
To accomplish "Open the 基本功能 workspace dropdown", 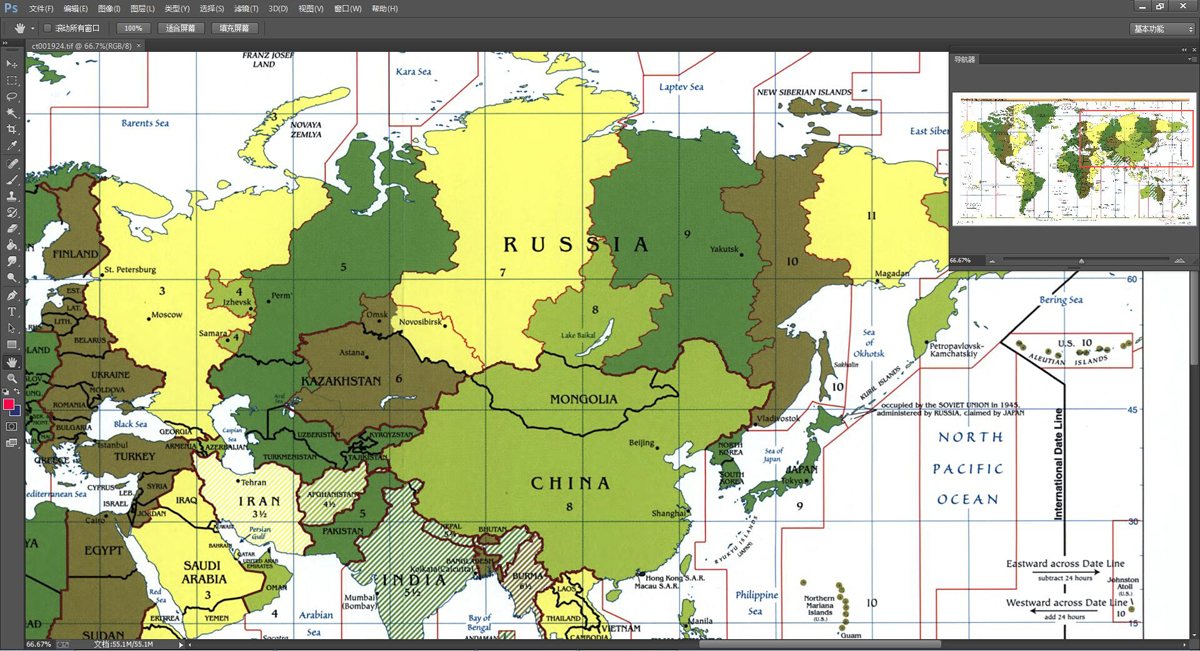I will pyautogui.click(x=1162, y=29).
